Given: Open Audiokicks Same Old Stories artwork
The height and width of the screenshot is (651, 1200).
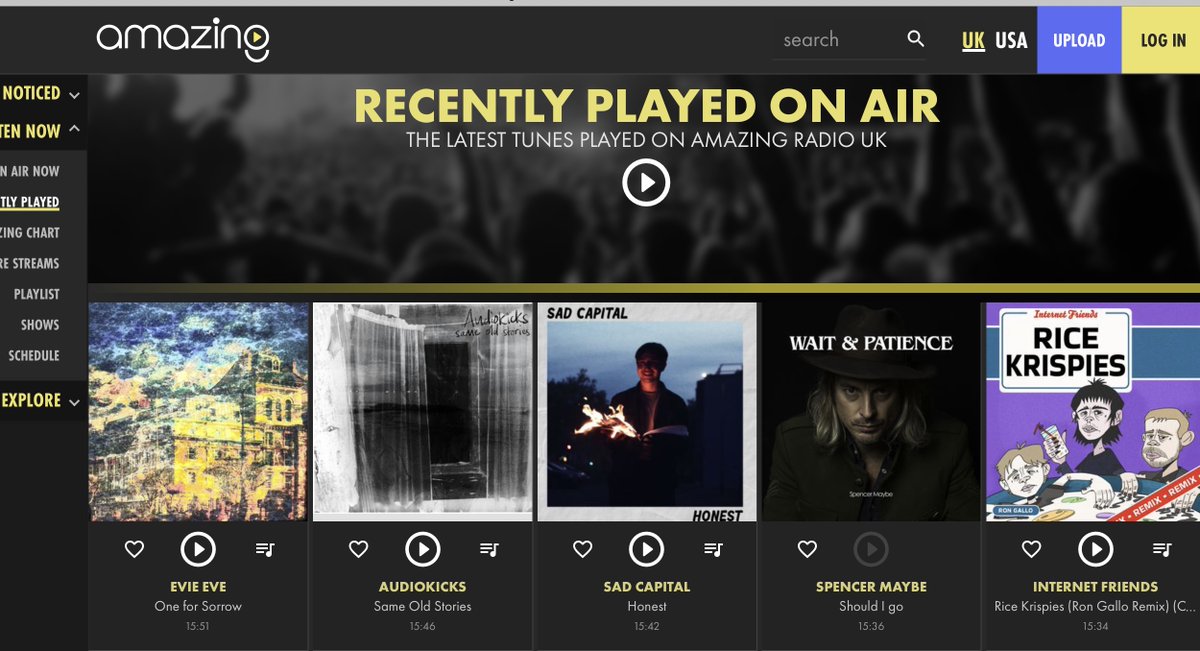Looking at the screenshot, I should tap(422, 412).
